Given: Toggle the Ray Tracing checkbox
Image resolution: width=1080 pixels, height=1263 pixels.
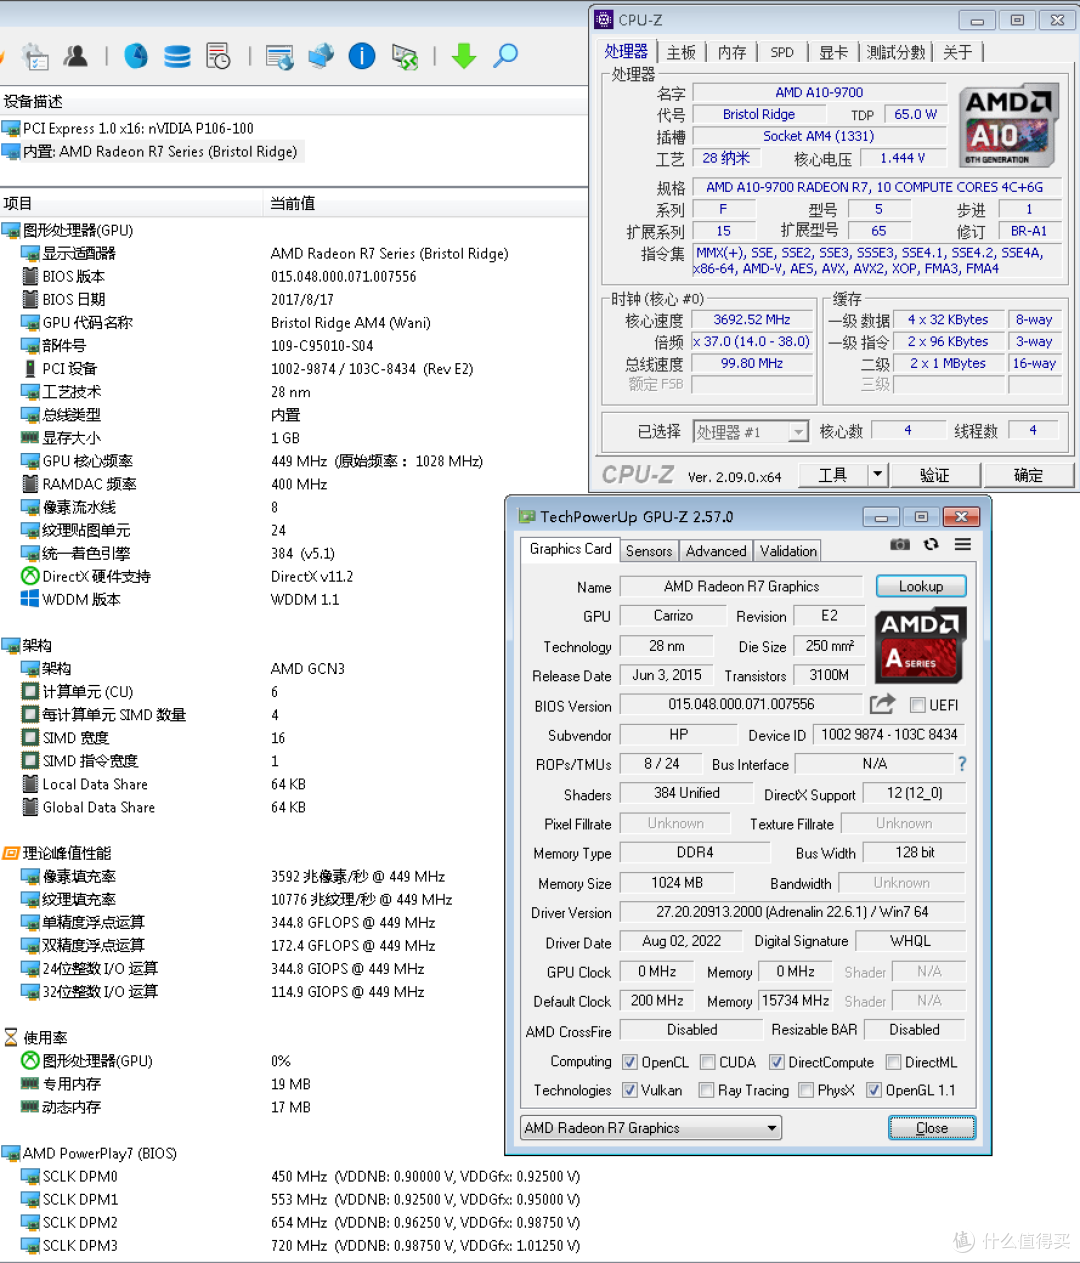Looking at the screenshot, I should (707, 1090).
